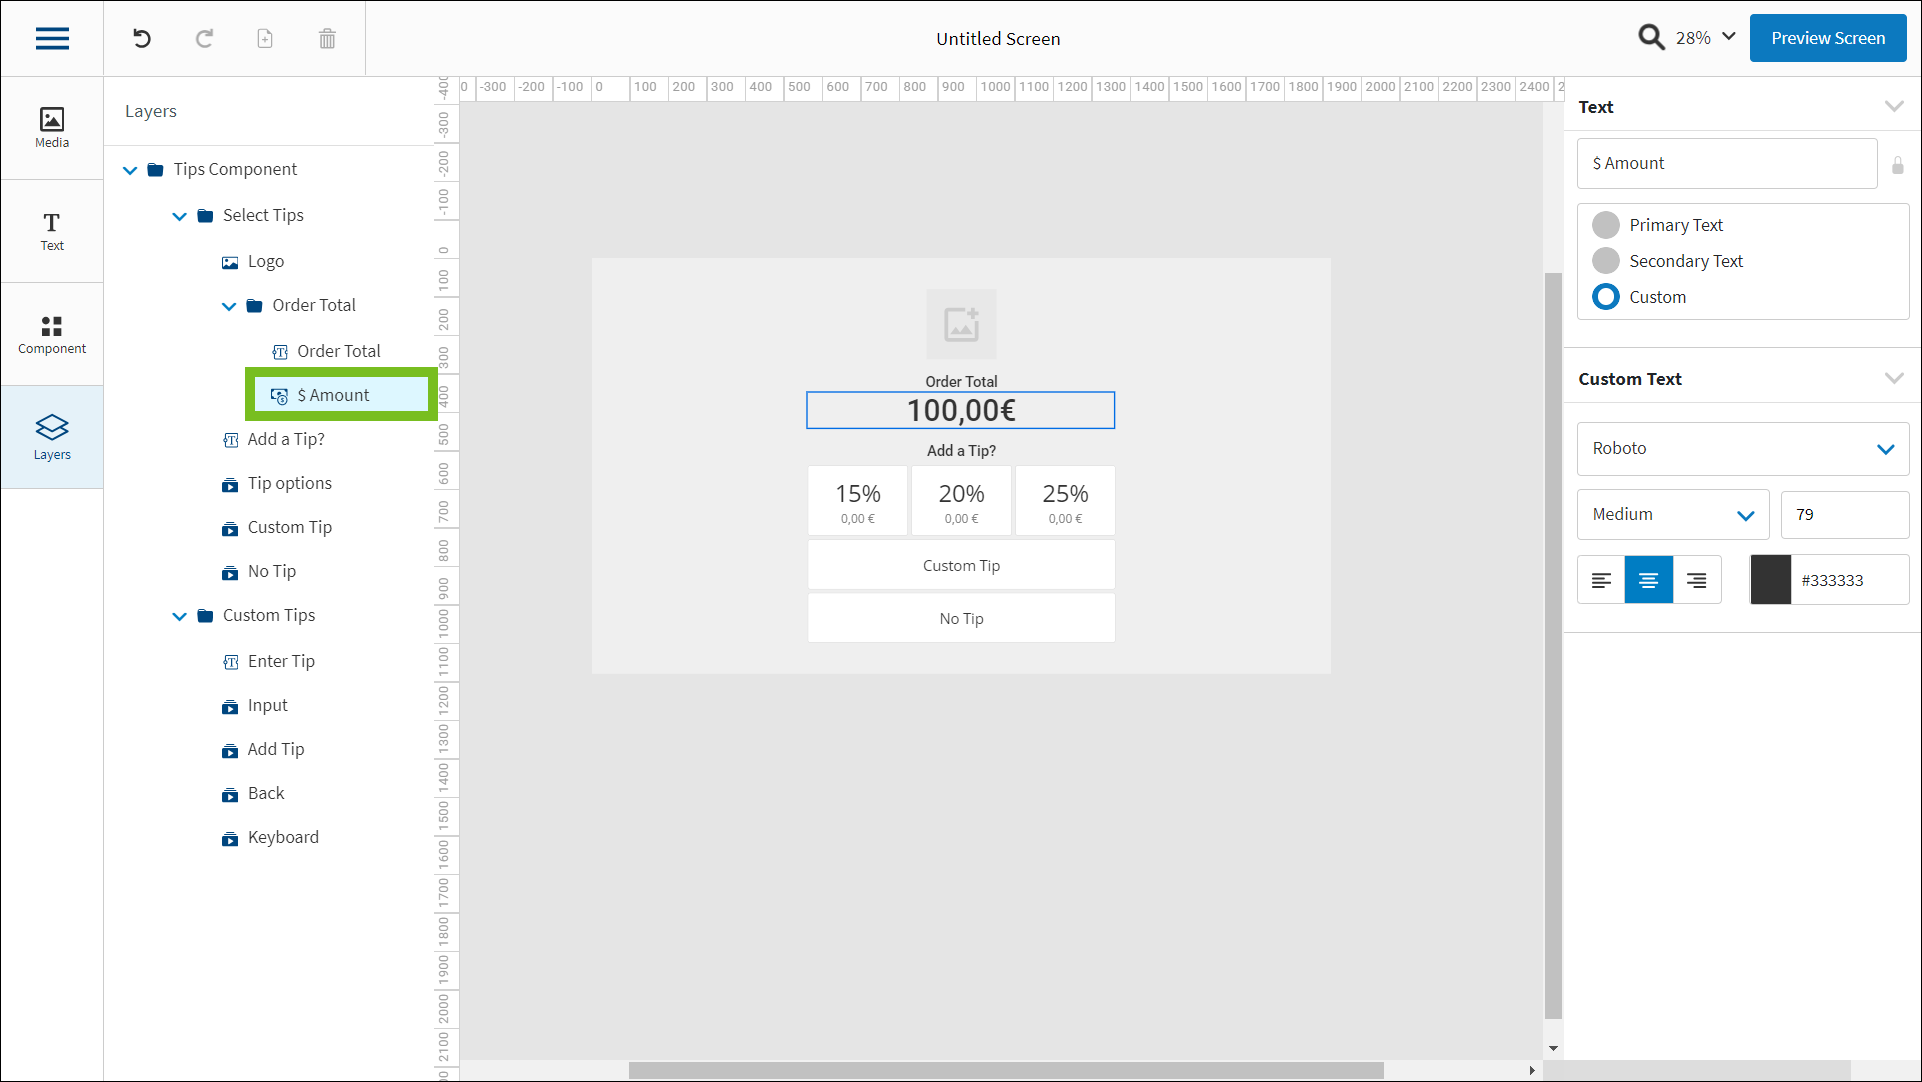Click the trash delete icon
This screenshot has width=1922, height=1082.
(327, 39)
